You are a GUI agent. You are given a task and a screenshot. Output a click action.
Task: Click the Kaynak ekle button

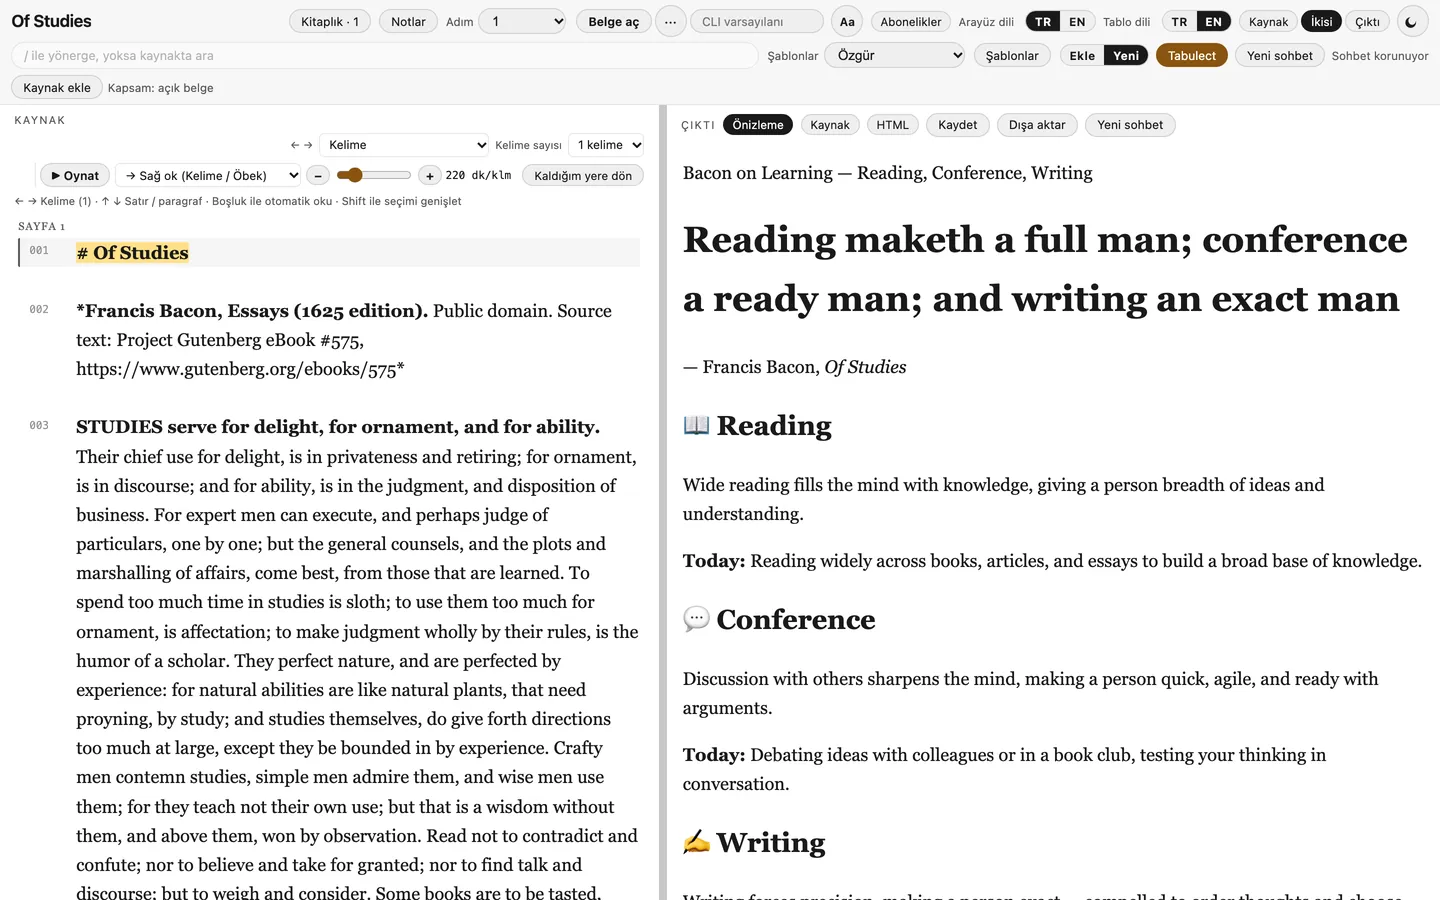click(x=57, y=87)
